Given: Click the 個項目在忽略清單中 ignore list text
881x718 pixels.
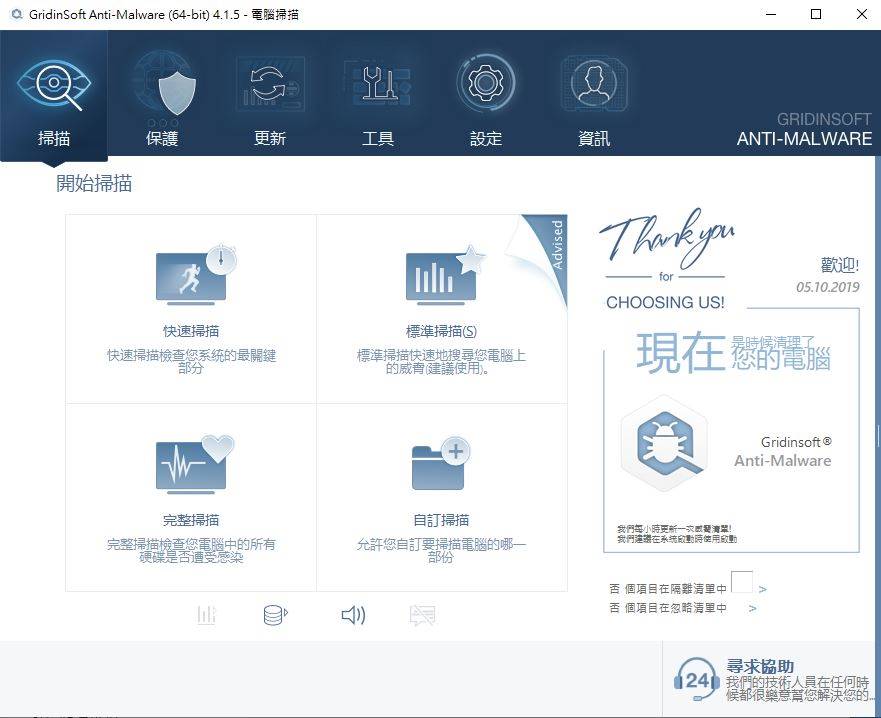Looking at the screenshot, I should [x=676, y=608].
